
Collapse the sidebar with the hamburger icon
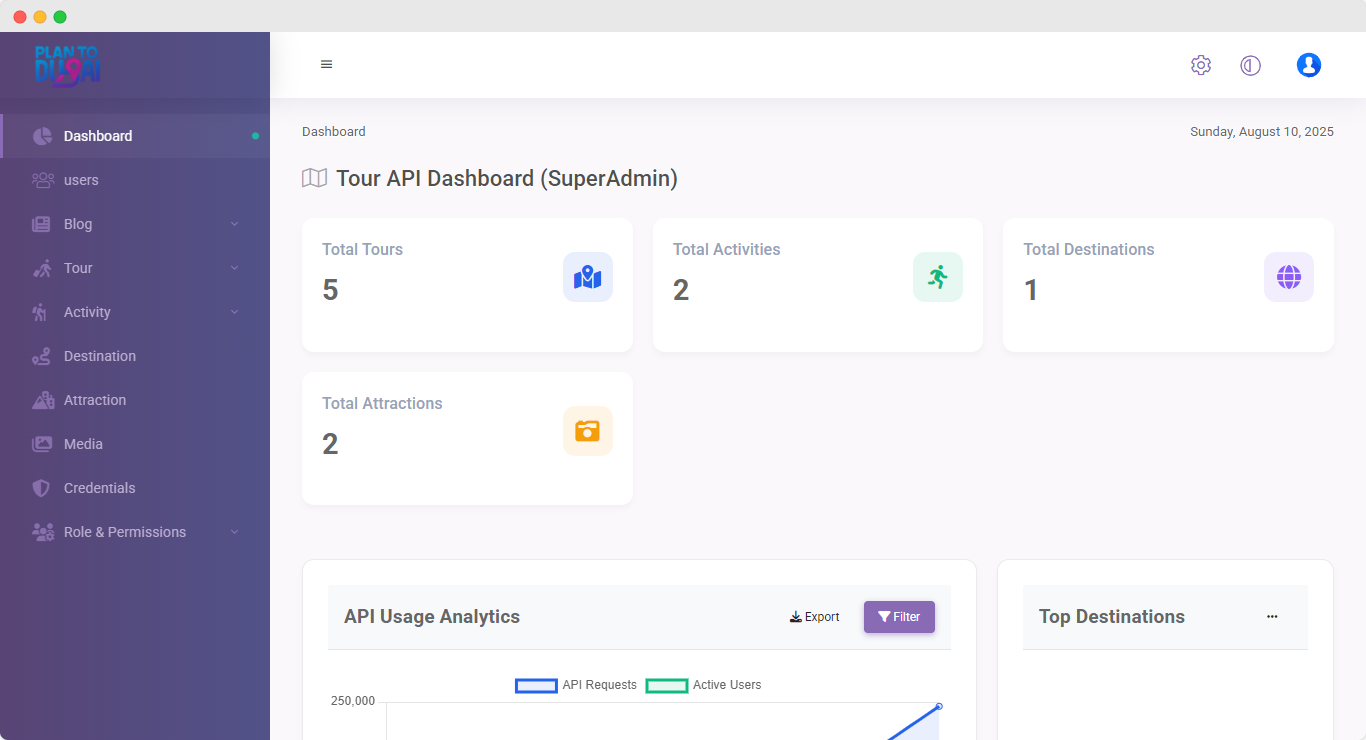326,63
